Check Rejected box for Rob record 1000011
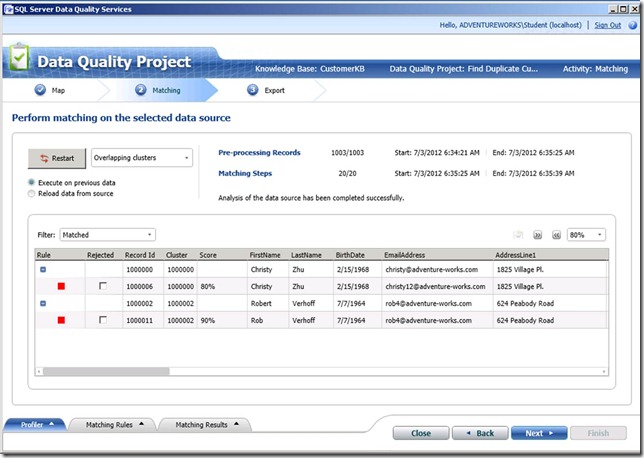Viewport: 644px width, 458px height. coord(101,320)
